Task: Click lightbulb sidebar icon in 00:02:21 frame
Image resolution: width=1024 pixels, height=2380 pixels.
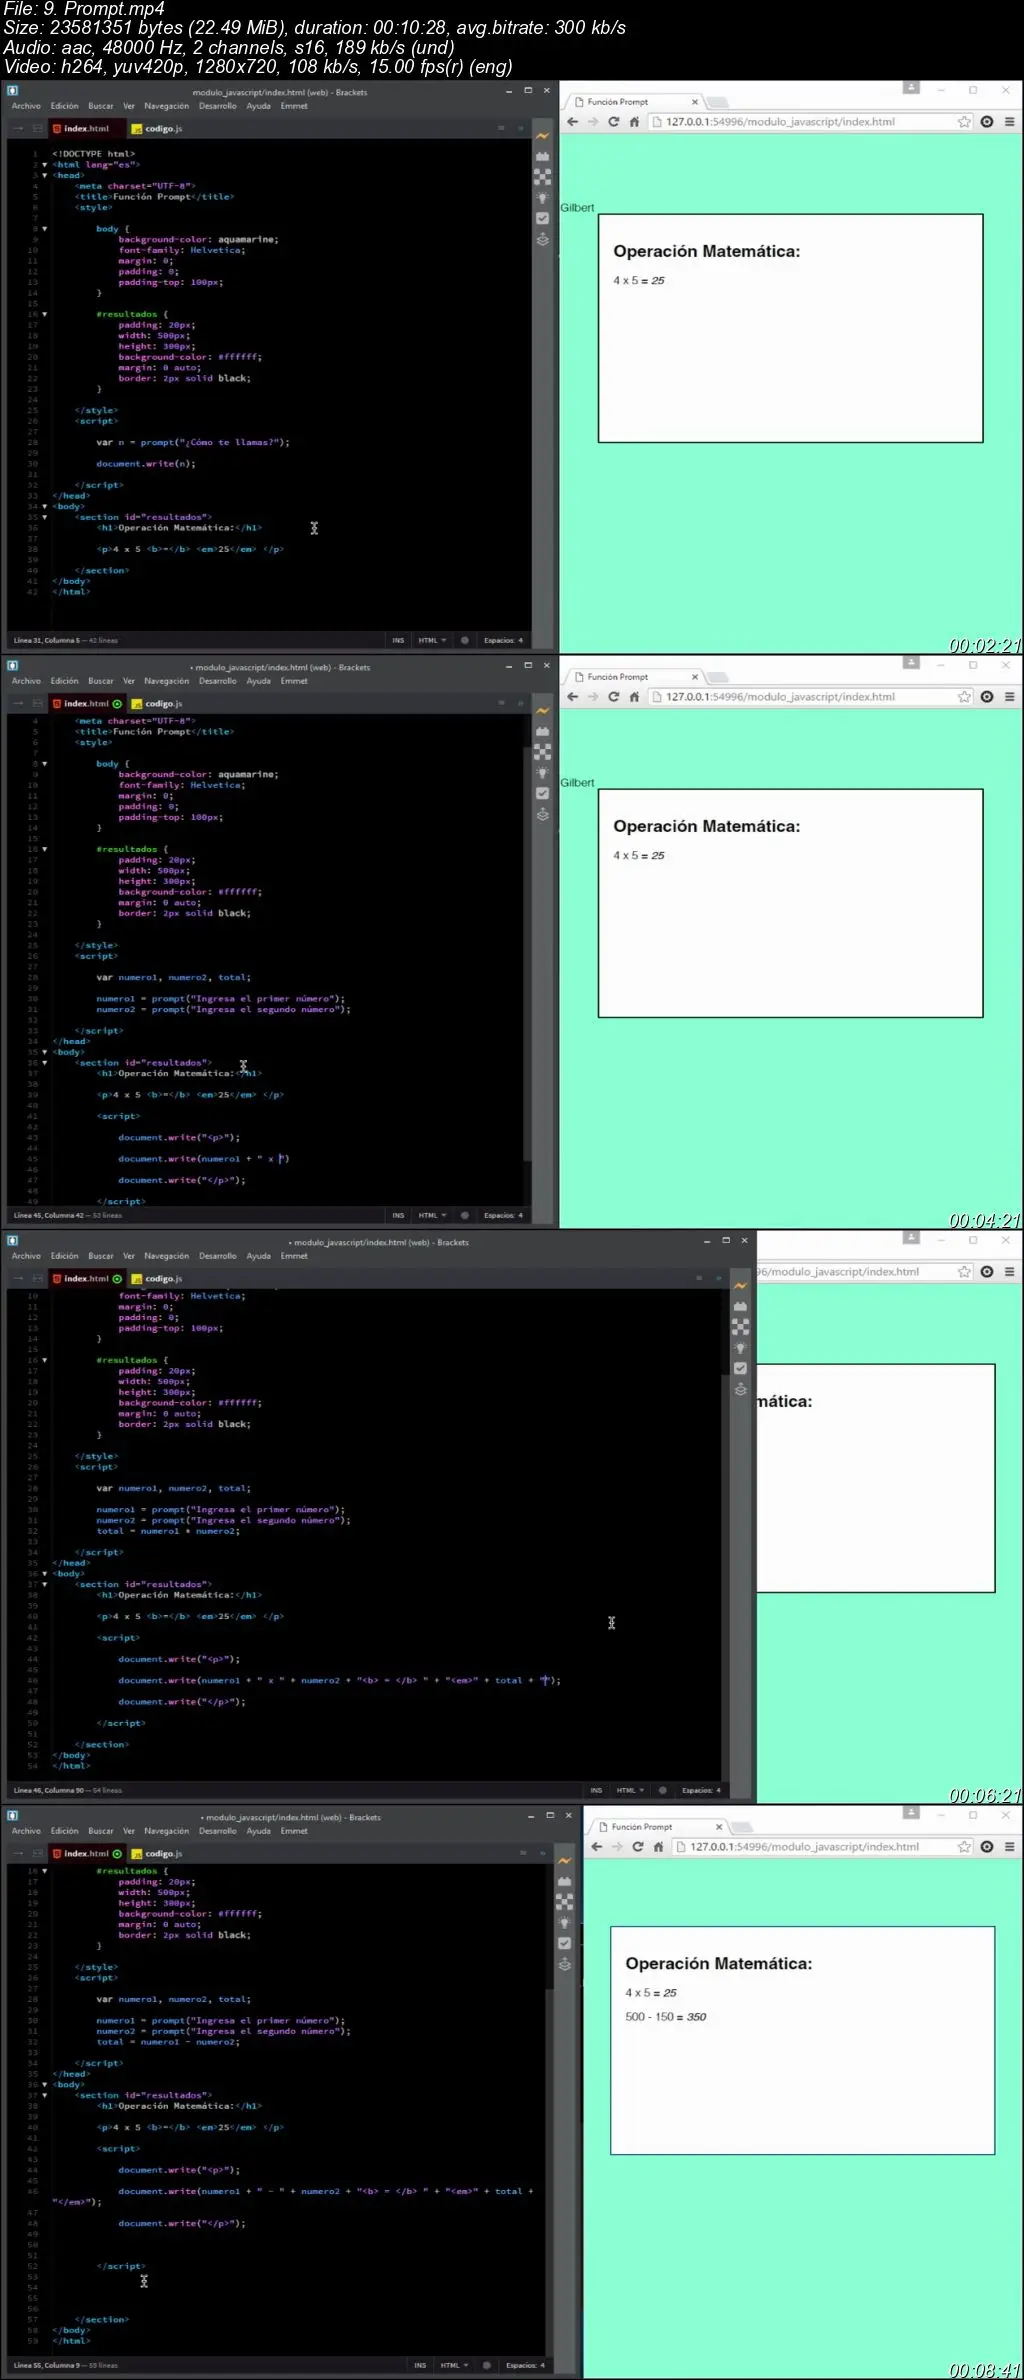Action: (x=543, y=198)
